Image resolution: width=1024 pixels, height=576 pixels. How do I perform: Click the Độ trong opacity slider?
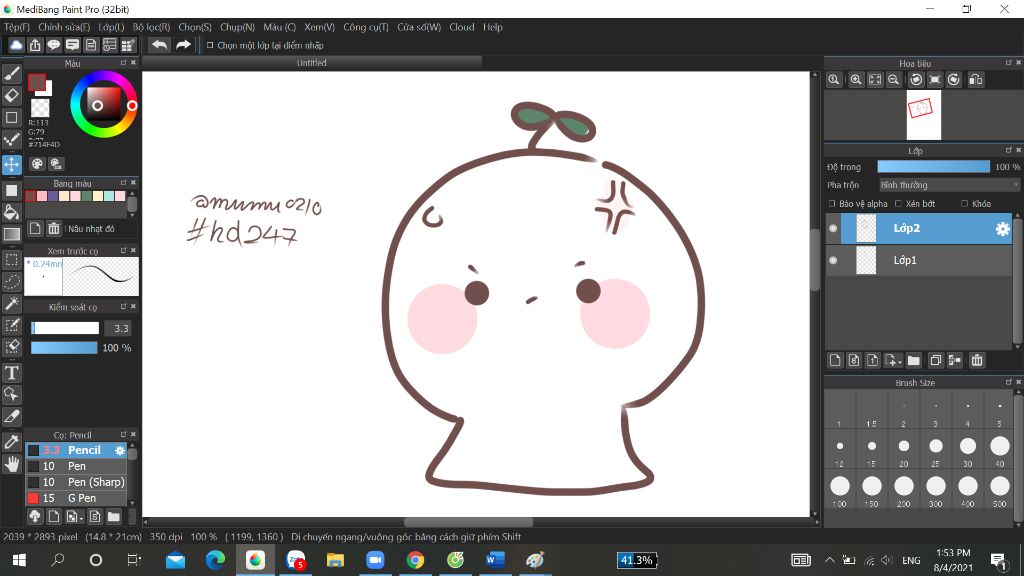pos(933,167)
